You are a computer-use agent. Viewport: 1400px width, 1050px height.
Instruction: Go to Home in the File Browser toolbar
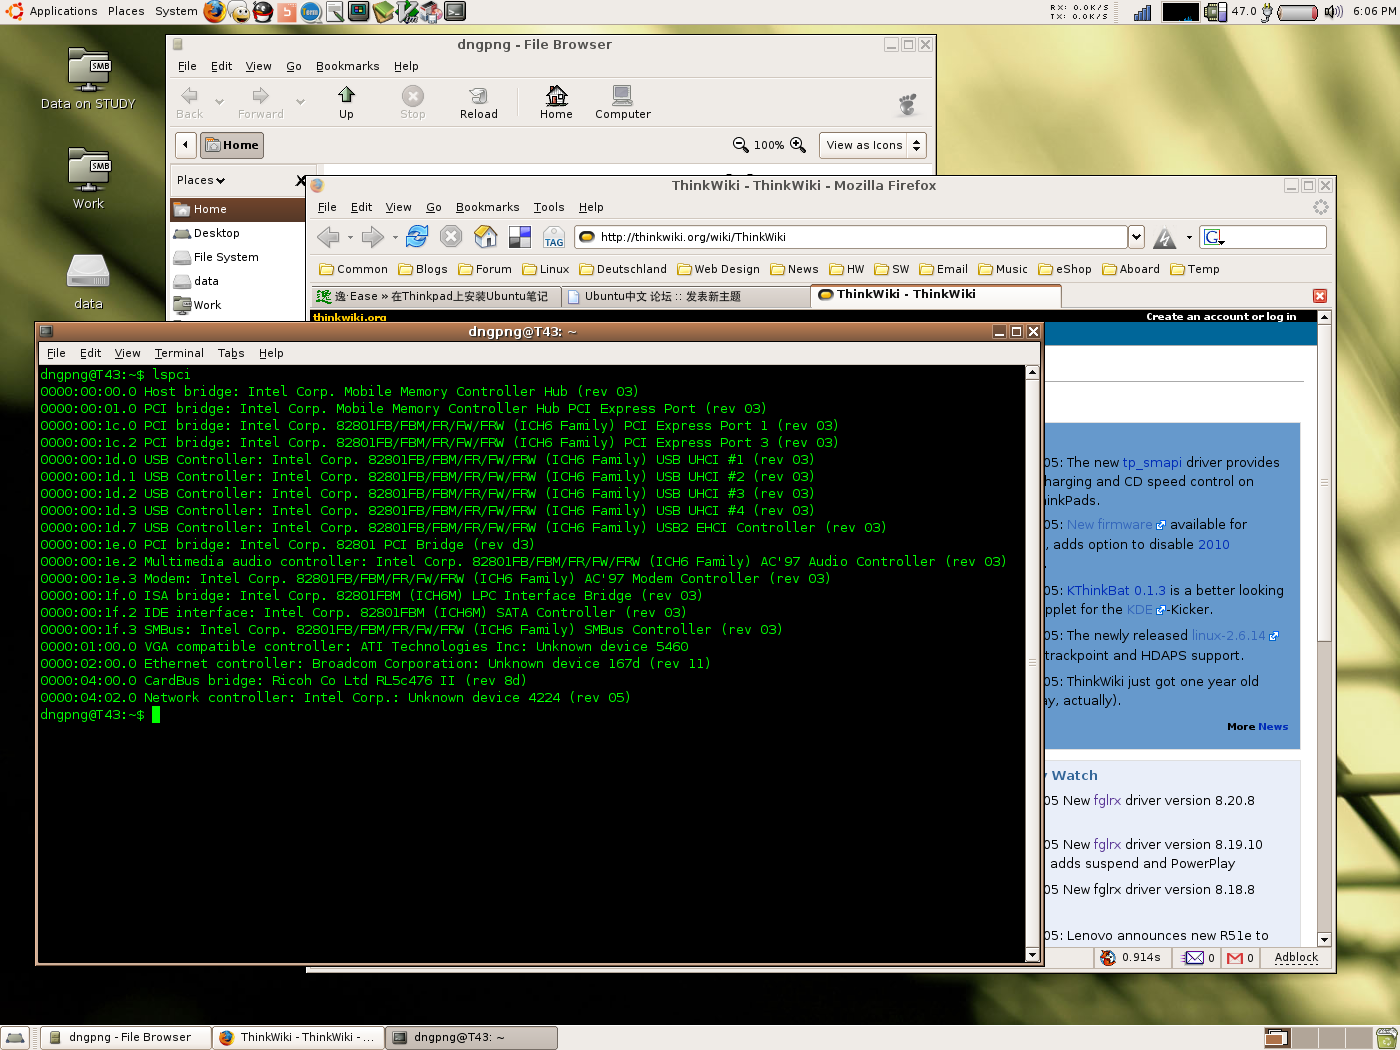pos(556,102)
